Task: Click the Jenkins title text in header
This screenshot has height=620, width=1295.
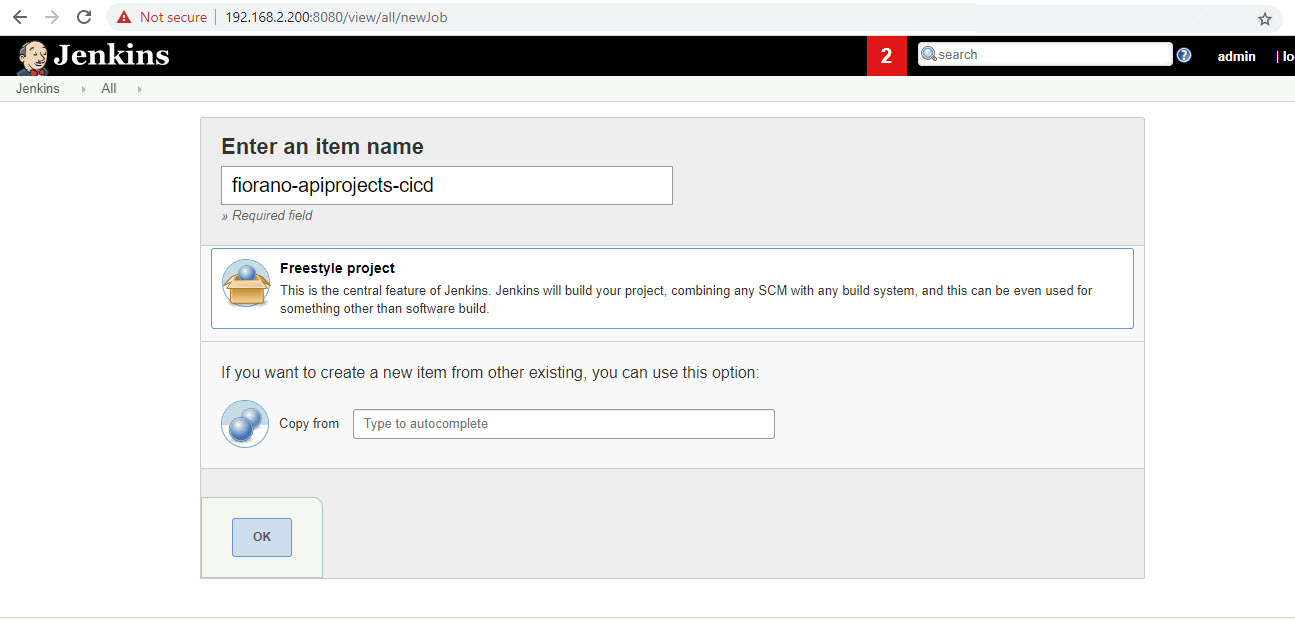Action: point(112,55)
